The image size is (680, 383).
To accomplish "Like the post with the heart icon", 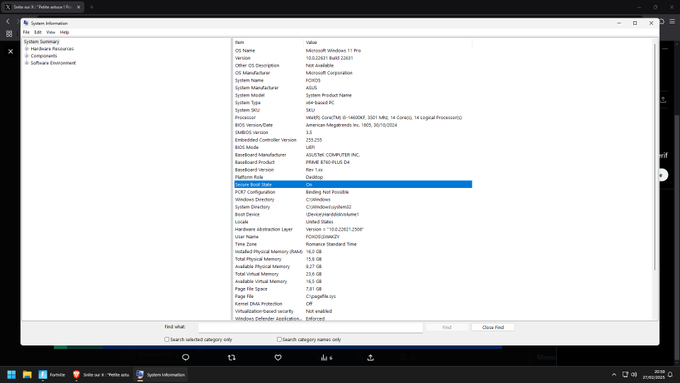I will 278,357.
